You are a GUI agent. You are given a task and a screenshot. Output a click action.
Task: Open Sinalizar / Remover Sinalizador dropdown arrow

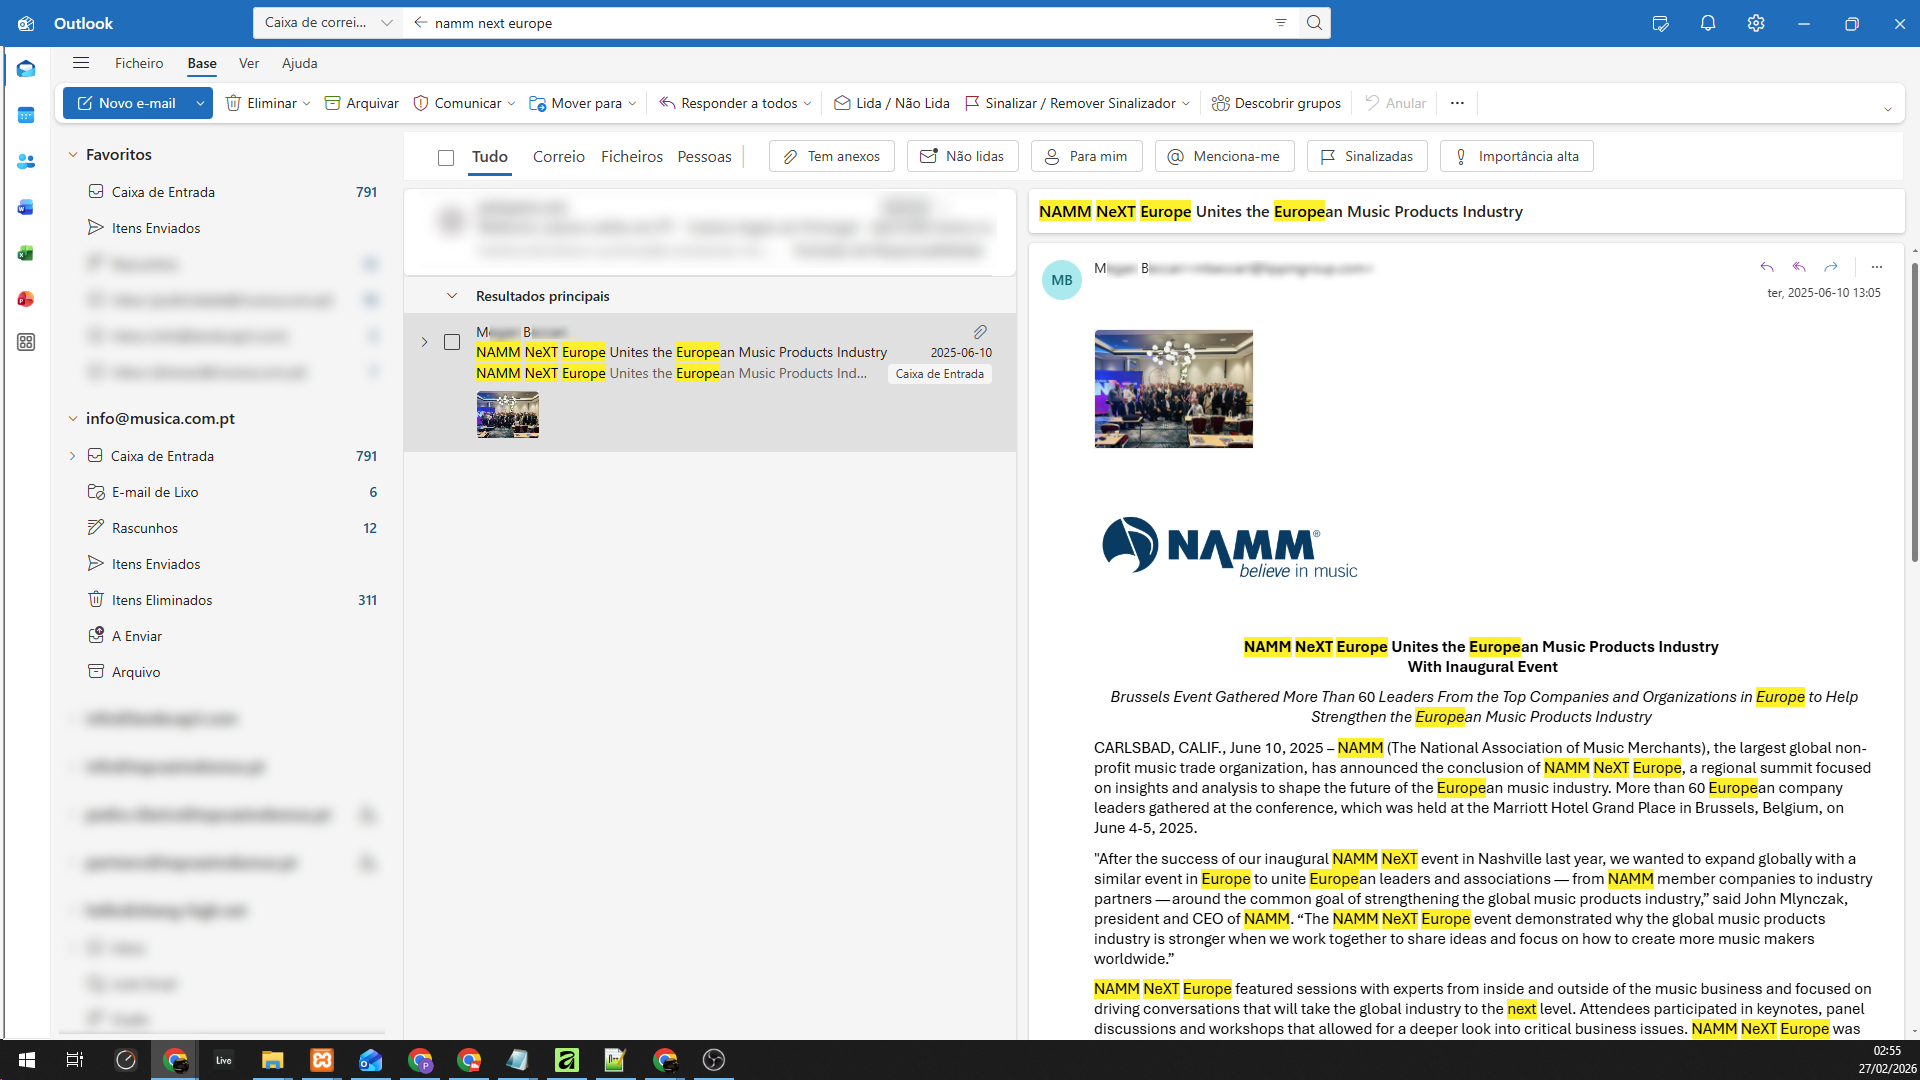[1186, 103]
